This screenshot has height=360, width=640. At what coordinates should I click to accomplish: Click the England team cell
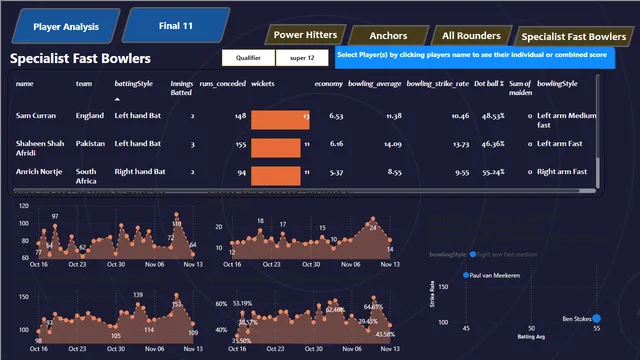coord(90,116)
